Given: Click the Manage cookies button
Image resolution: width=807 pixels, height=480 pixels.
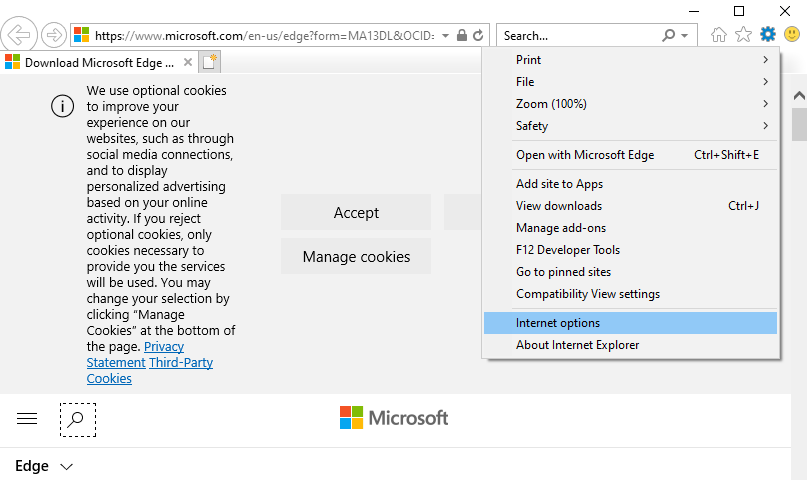Looking at the screenshot, I should (356, 256).
